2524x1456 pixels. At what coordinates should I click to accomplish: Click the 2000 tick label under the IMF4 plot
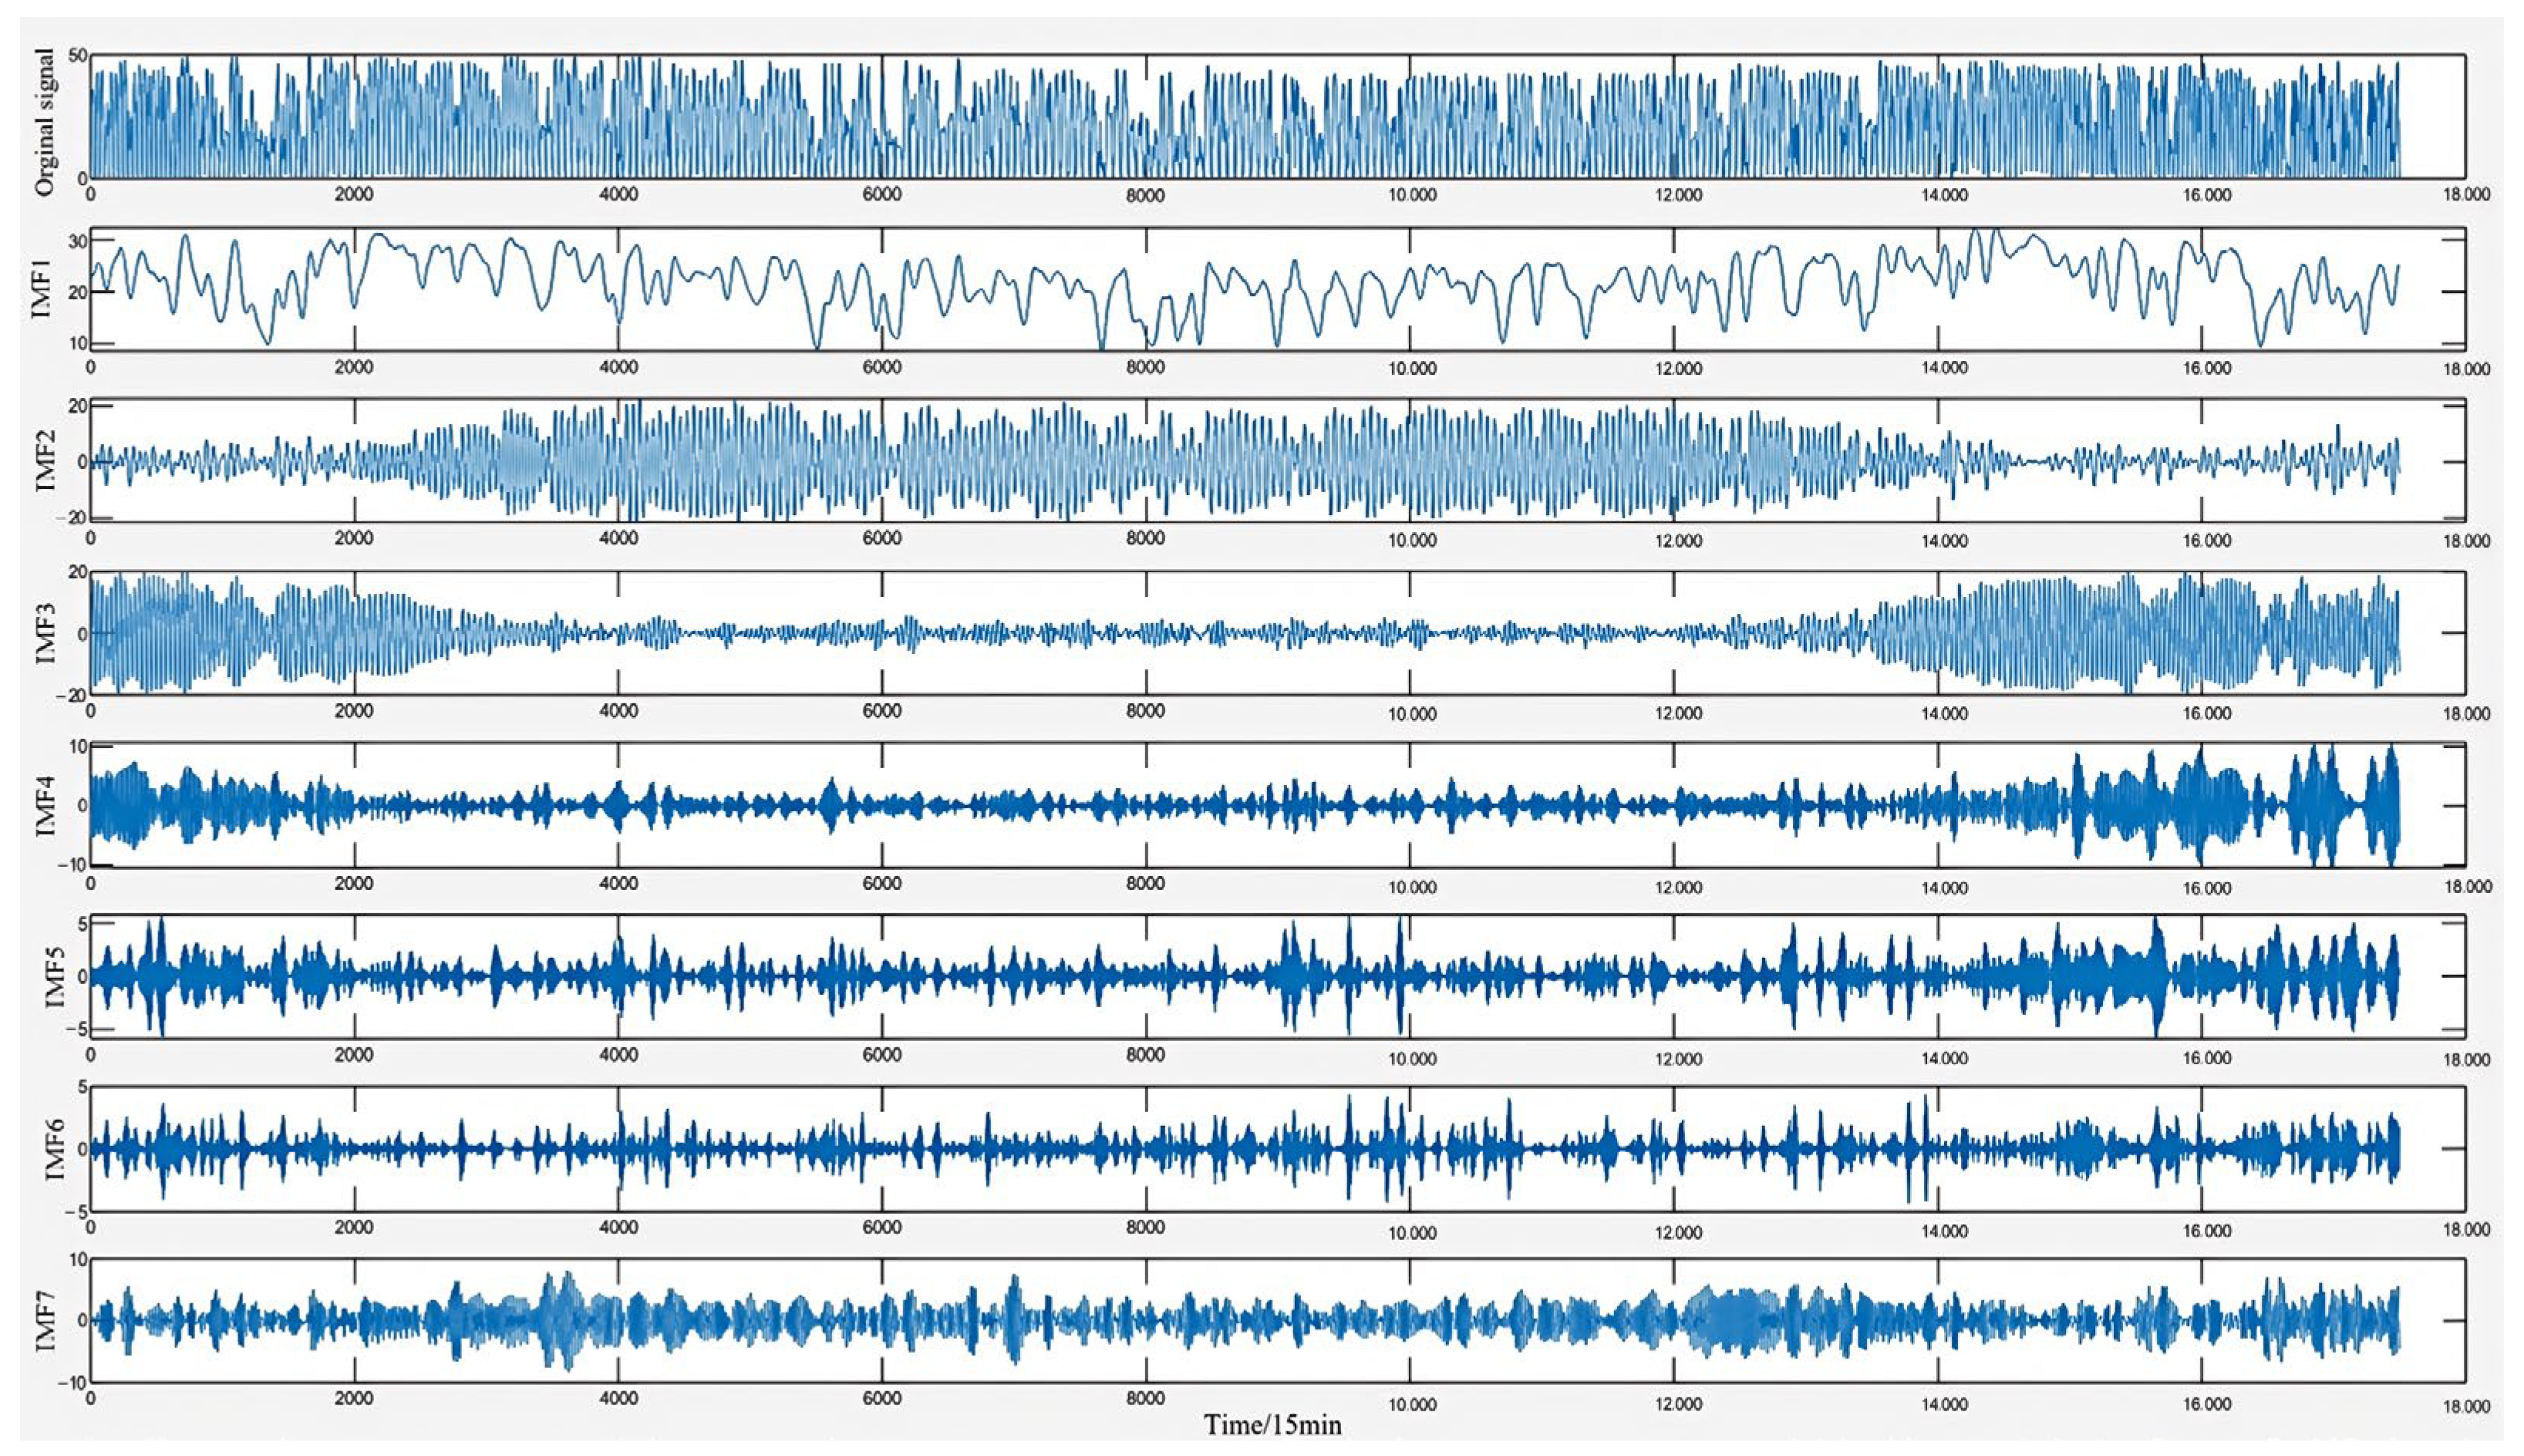click(x=354, y=884)
